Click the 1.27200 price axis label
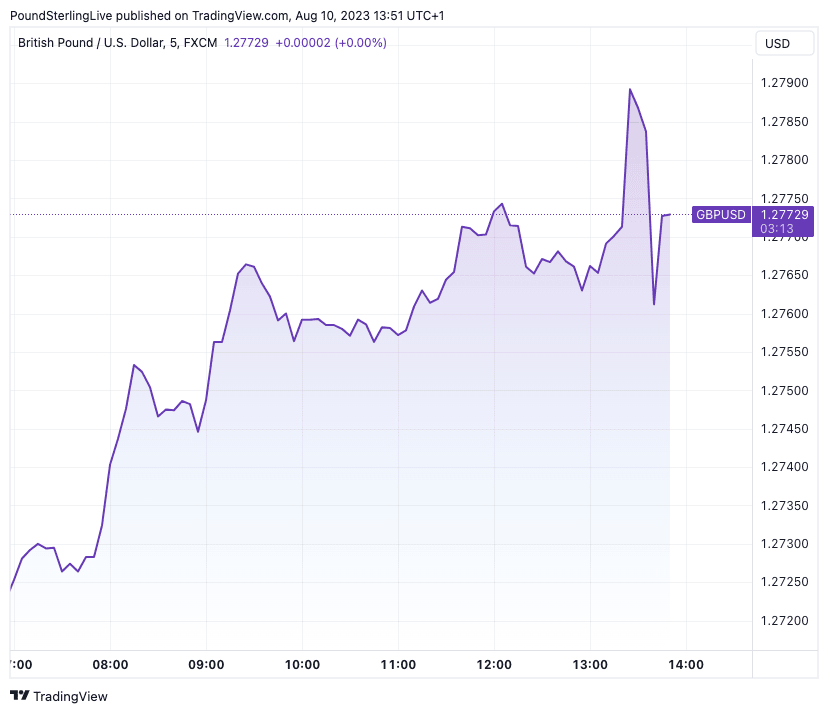 [x=785, y=621]
